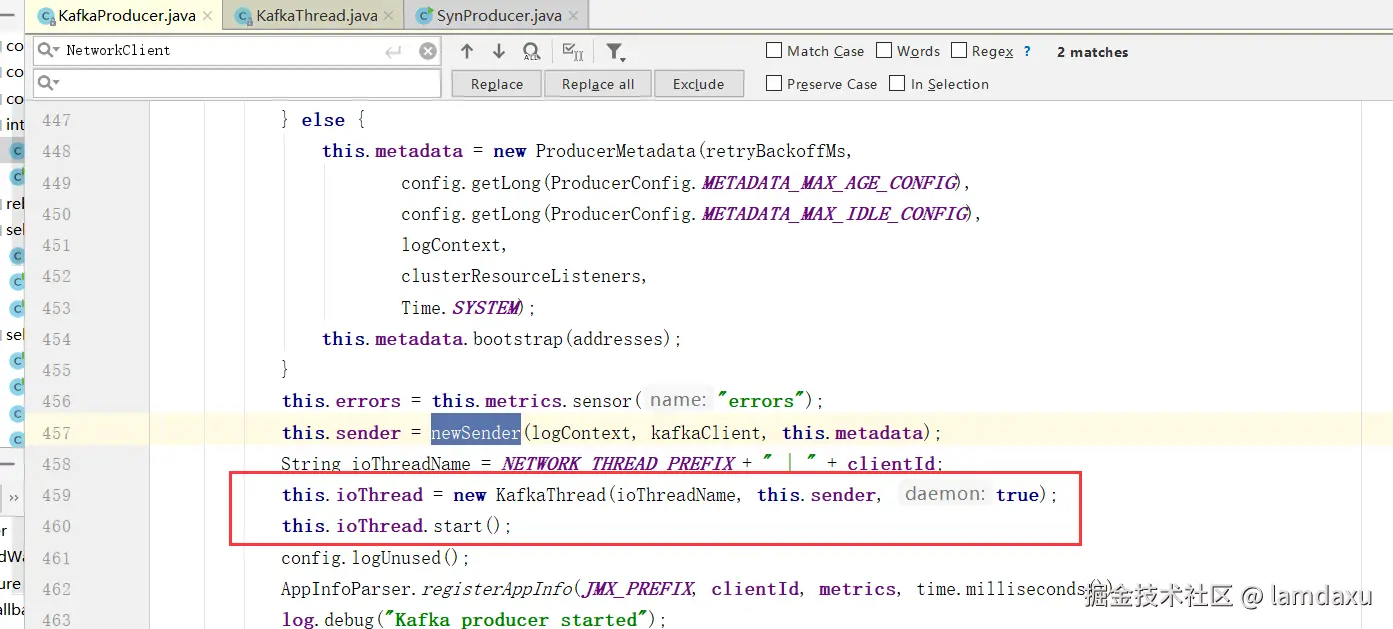
Task: Click line number 459 in gutter
Action: click(56, 495)
